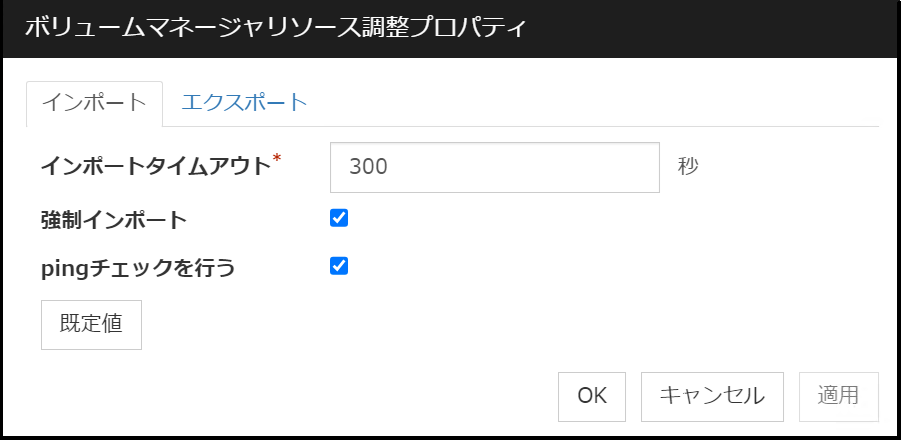The image size is (901, 440).
Task: Click the 秒 unit label
Action: tap(687, 166)
